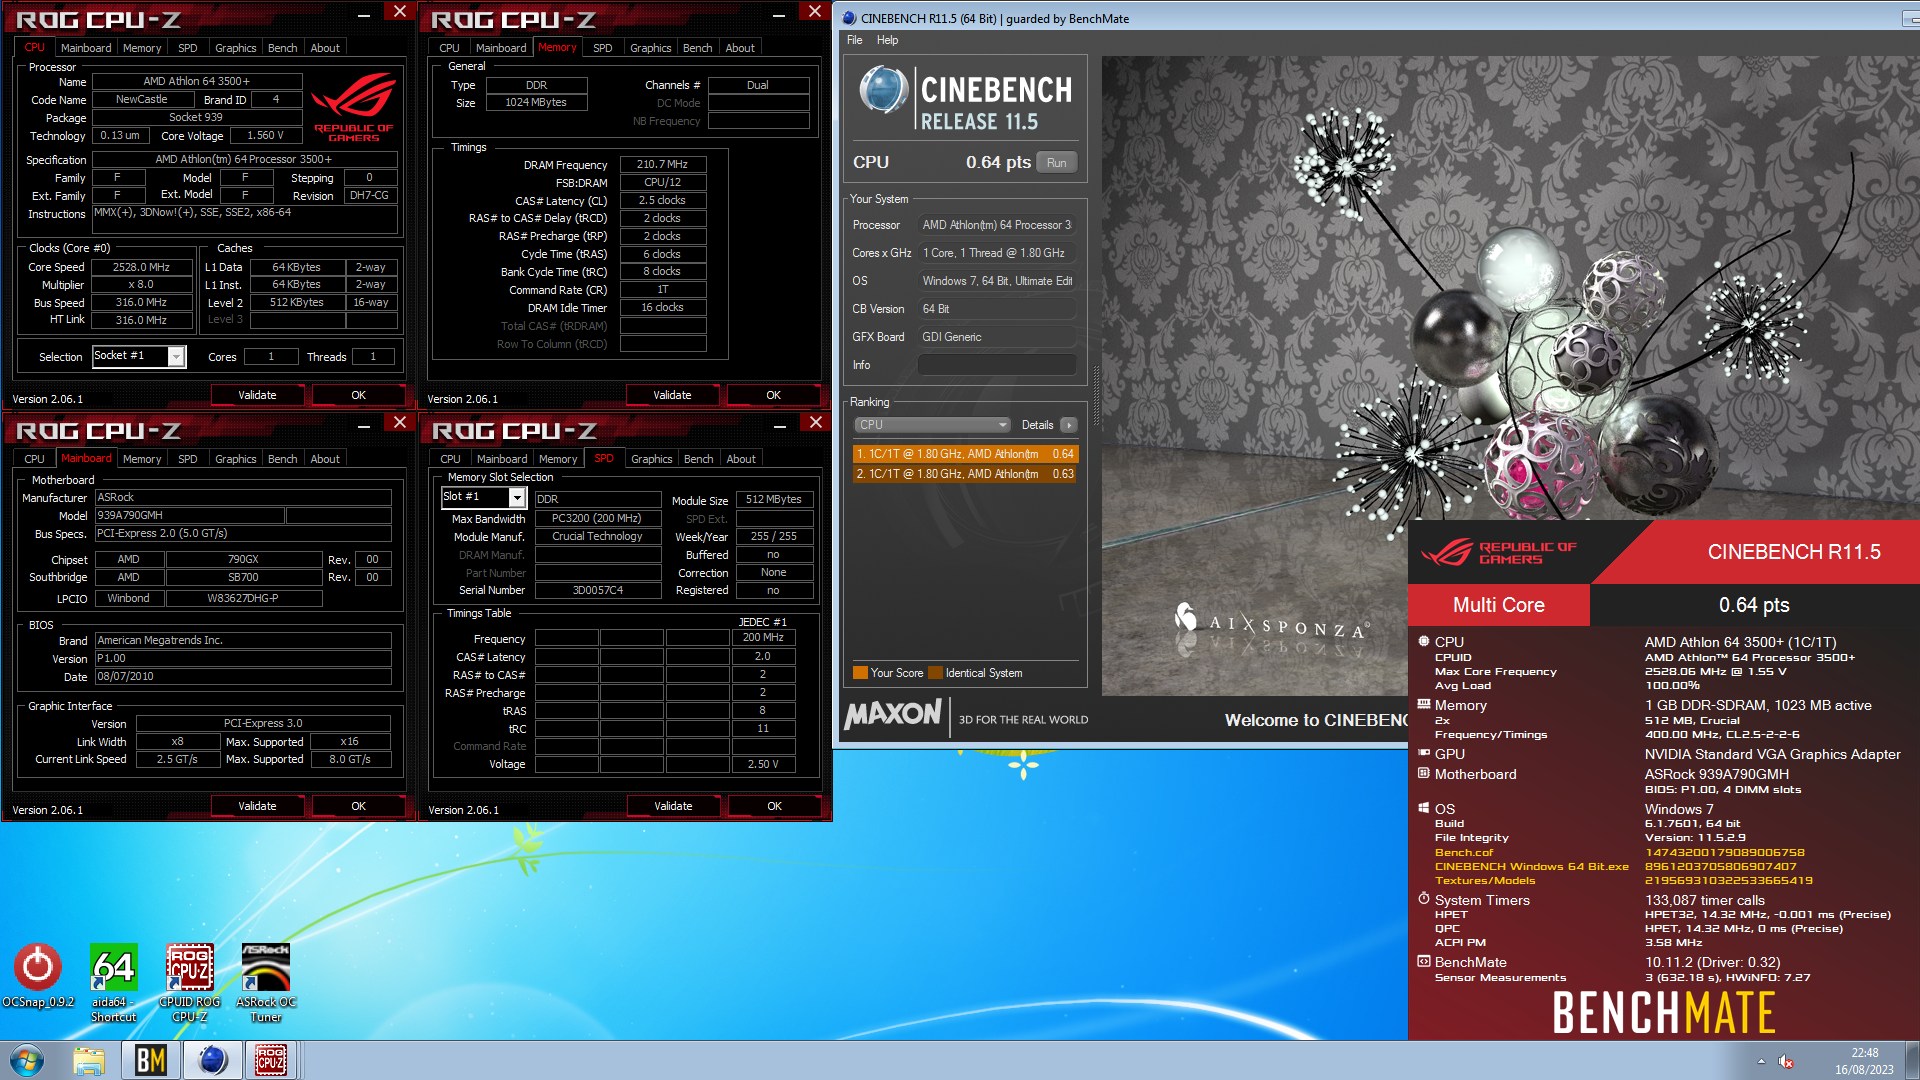Click Validate in CPU-Z Mainboard window
This screenshot has width=1920, height=1080.
[x=257, y=806]
